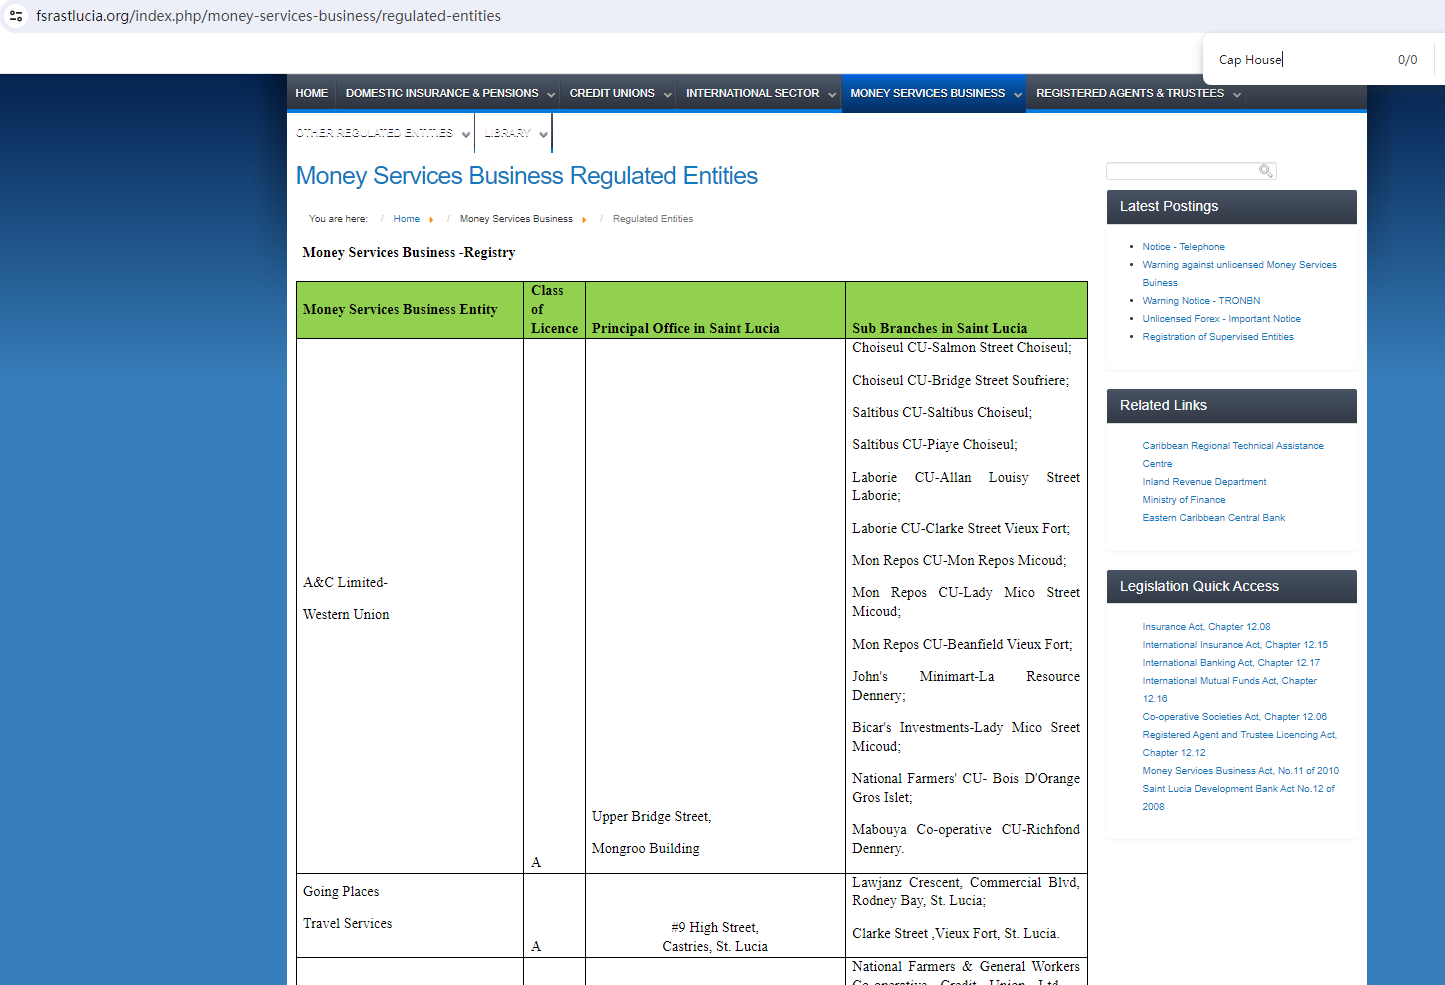Click the find bar containing 'Cap House'
Screen dimensions: 1445x985
coord(1300,60)
